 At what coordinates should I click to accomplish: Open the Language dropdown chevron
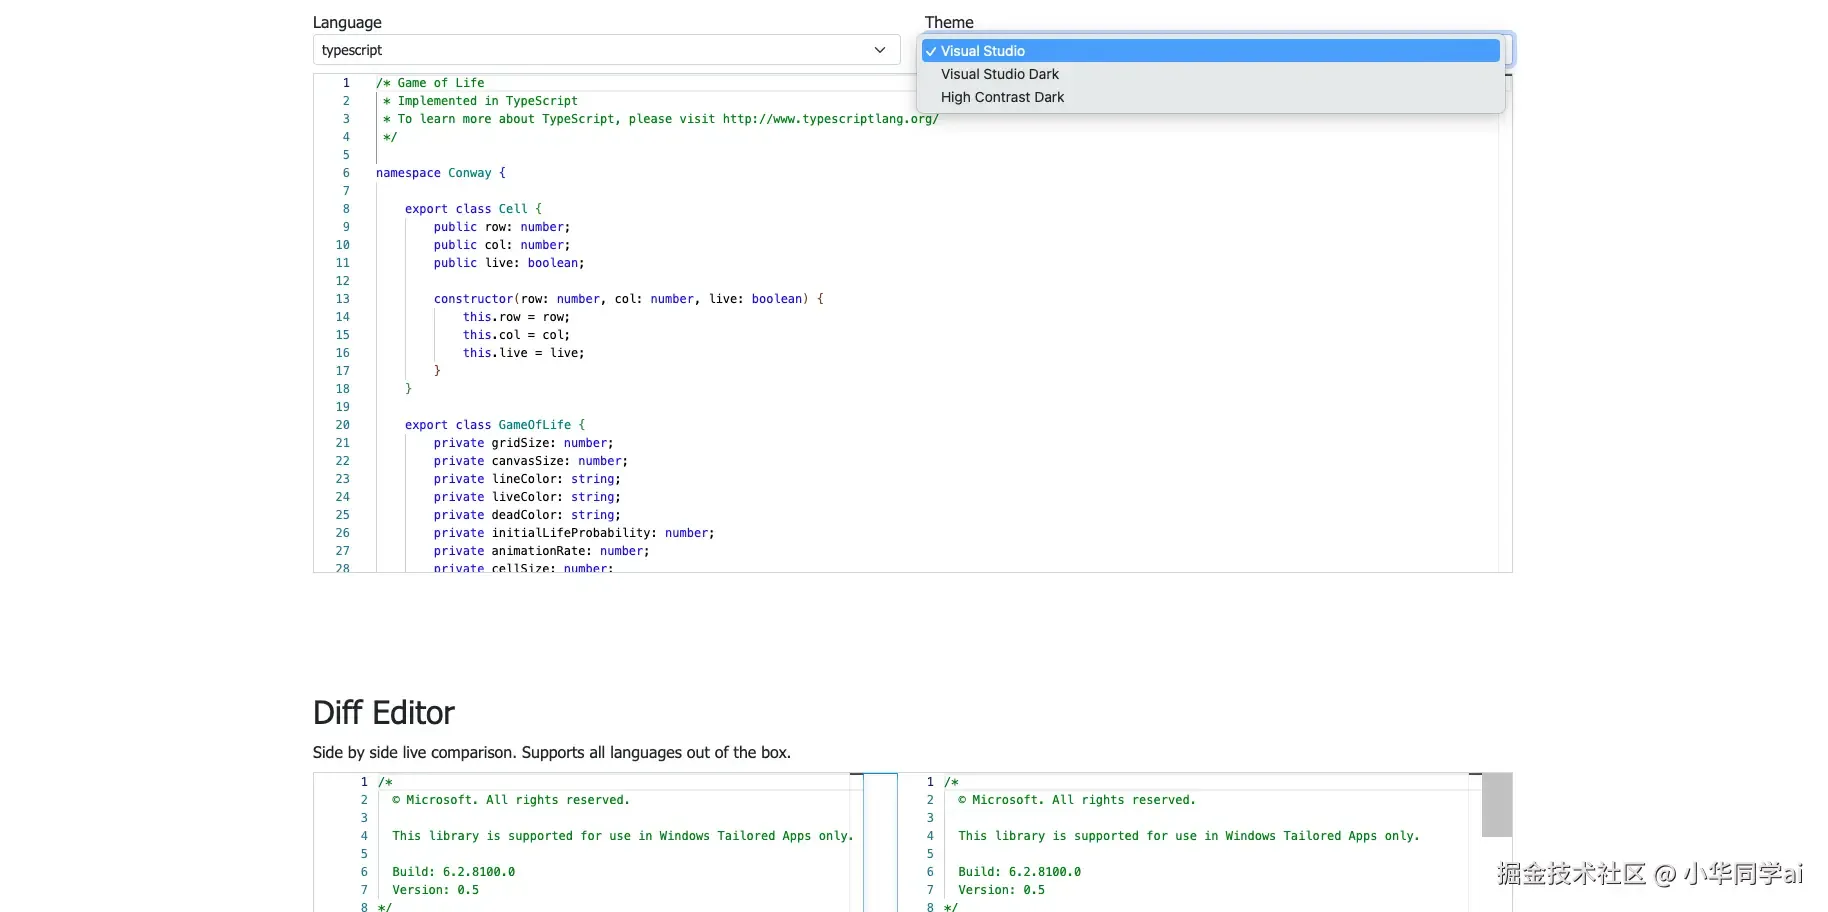[880, 50]
